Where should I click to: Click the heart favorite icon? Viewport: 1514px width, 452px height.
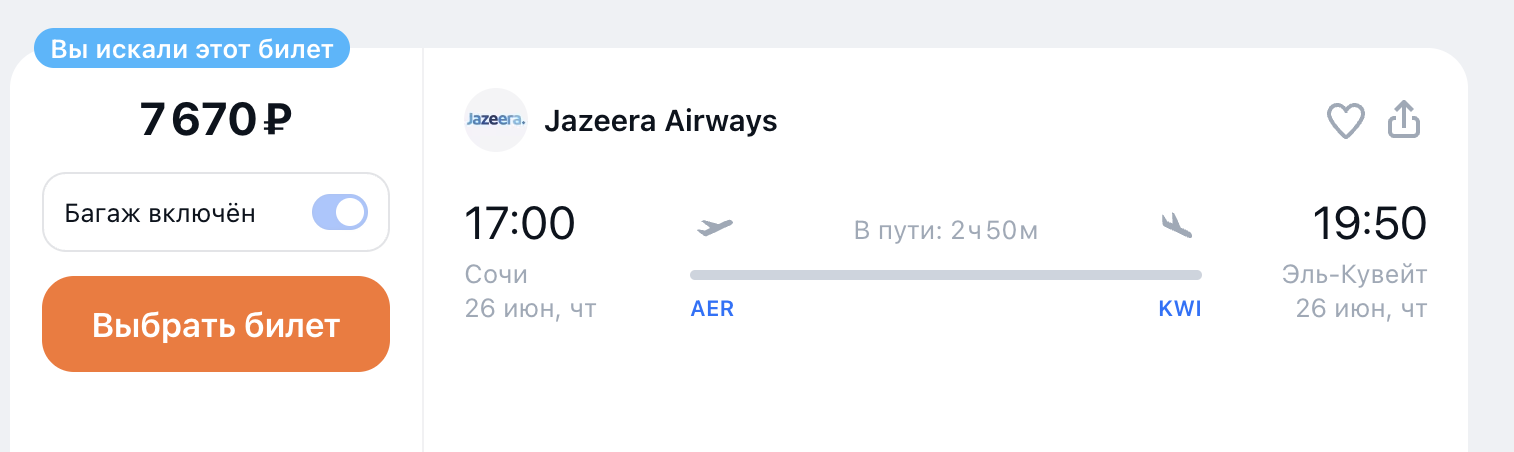[x=1345, y=122]
